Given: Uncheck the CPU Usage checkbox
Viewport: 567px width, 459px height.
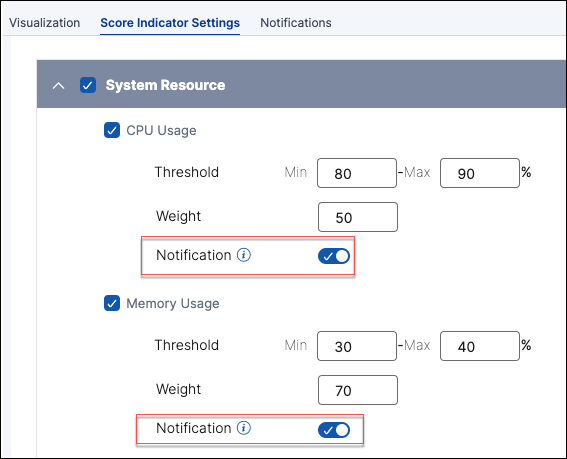Looking at the screenshot, I should (x=112, y=130).
